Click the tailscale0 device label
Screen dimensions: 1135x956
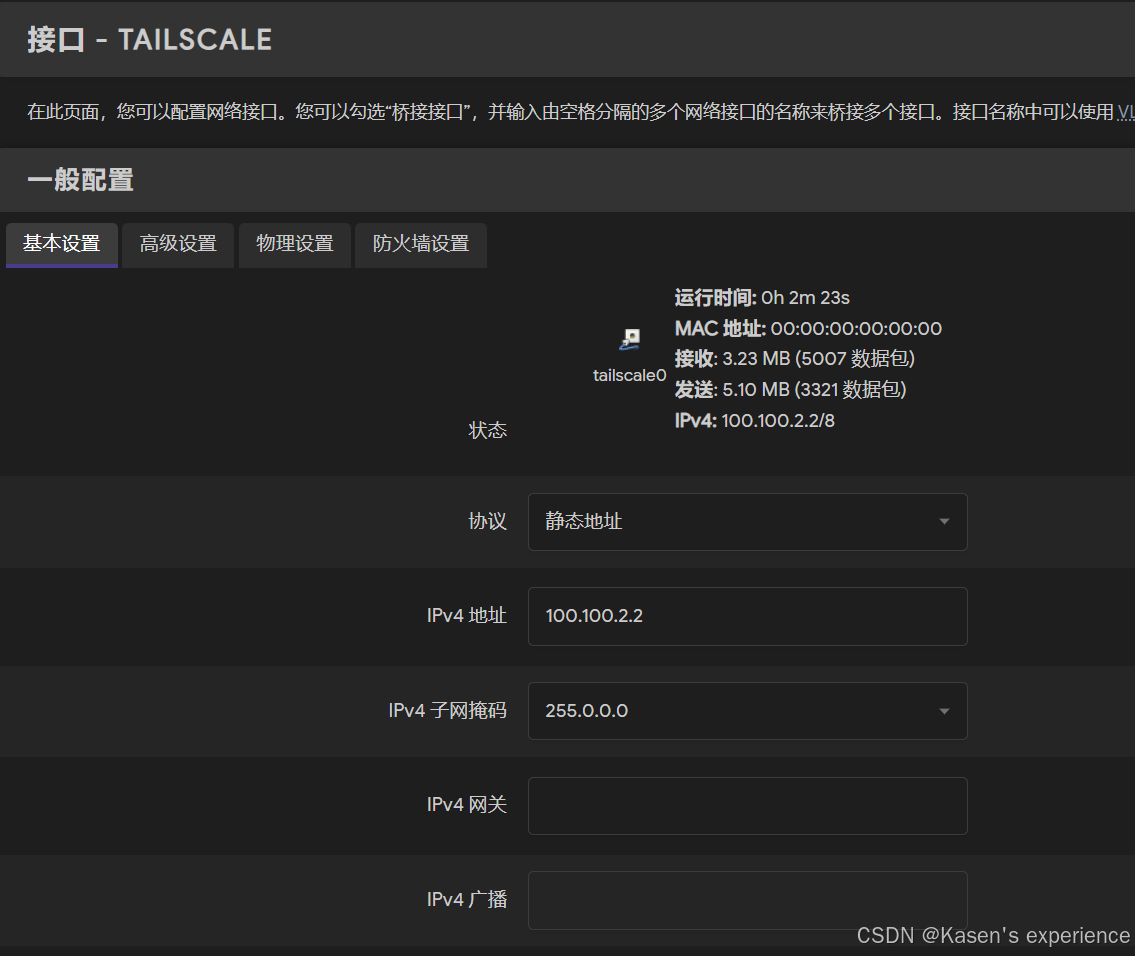click(630, 375)
